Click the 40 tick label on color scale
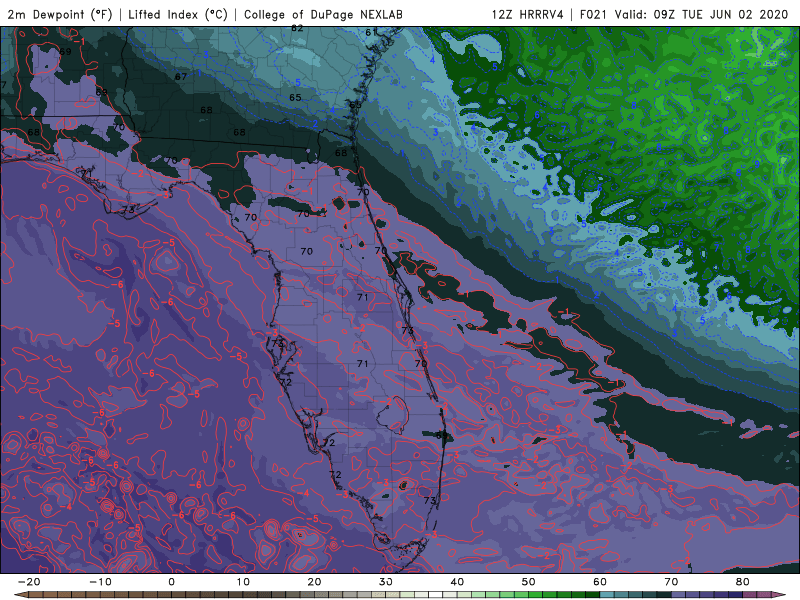800x600 pixels. (x=457, y=582)
